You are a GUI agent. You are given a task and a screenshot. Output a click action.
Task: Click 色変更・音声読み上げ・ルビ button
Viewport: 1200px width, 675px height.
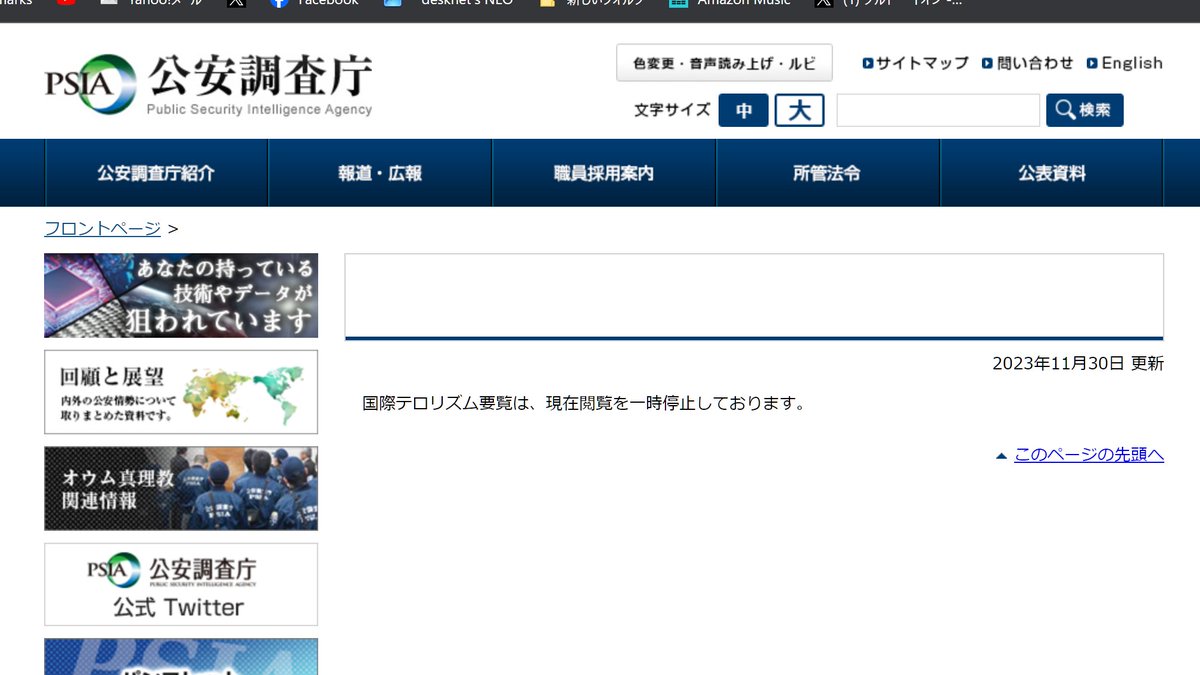click(724, 63)
